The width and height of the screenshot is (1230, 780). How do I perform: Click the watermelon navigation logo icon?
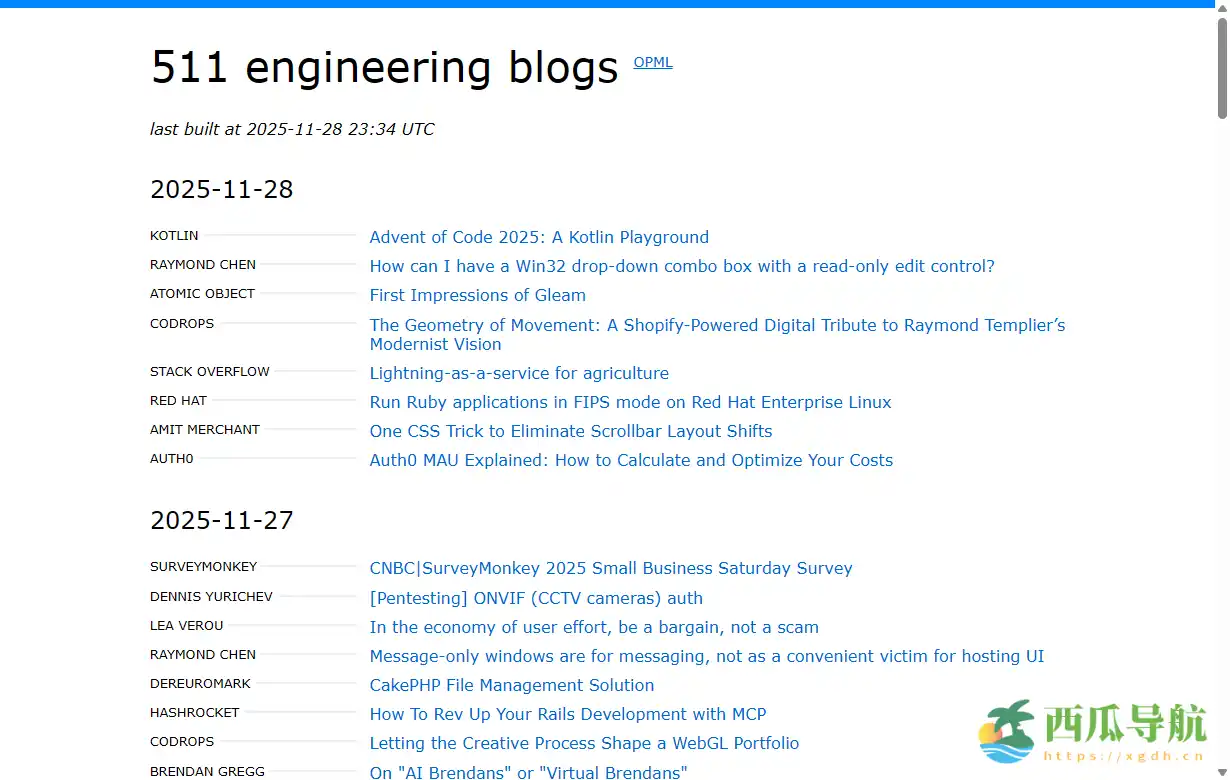point(1006,731)
